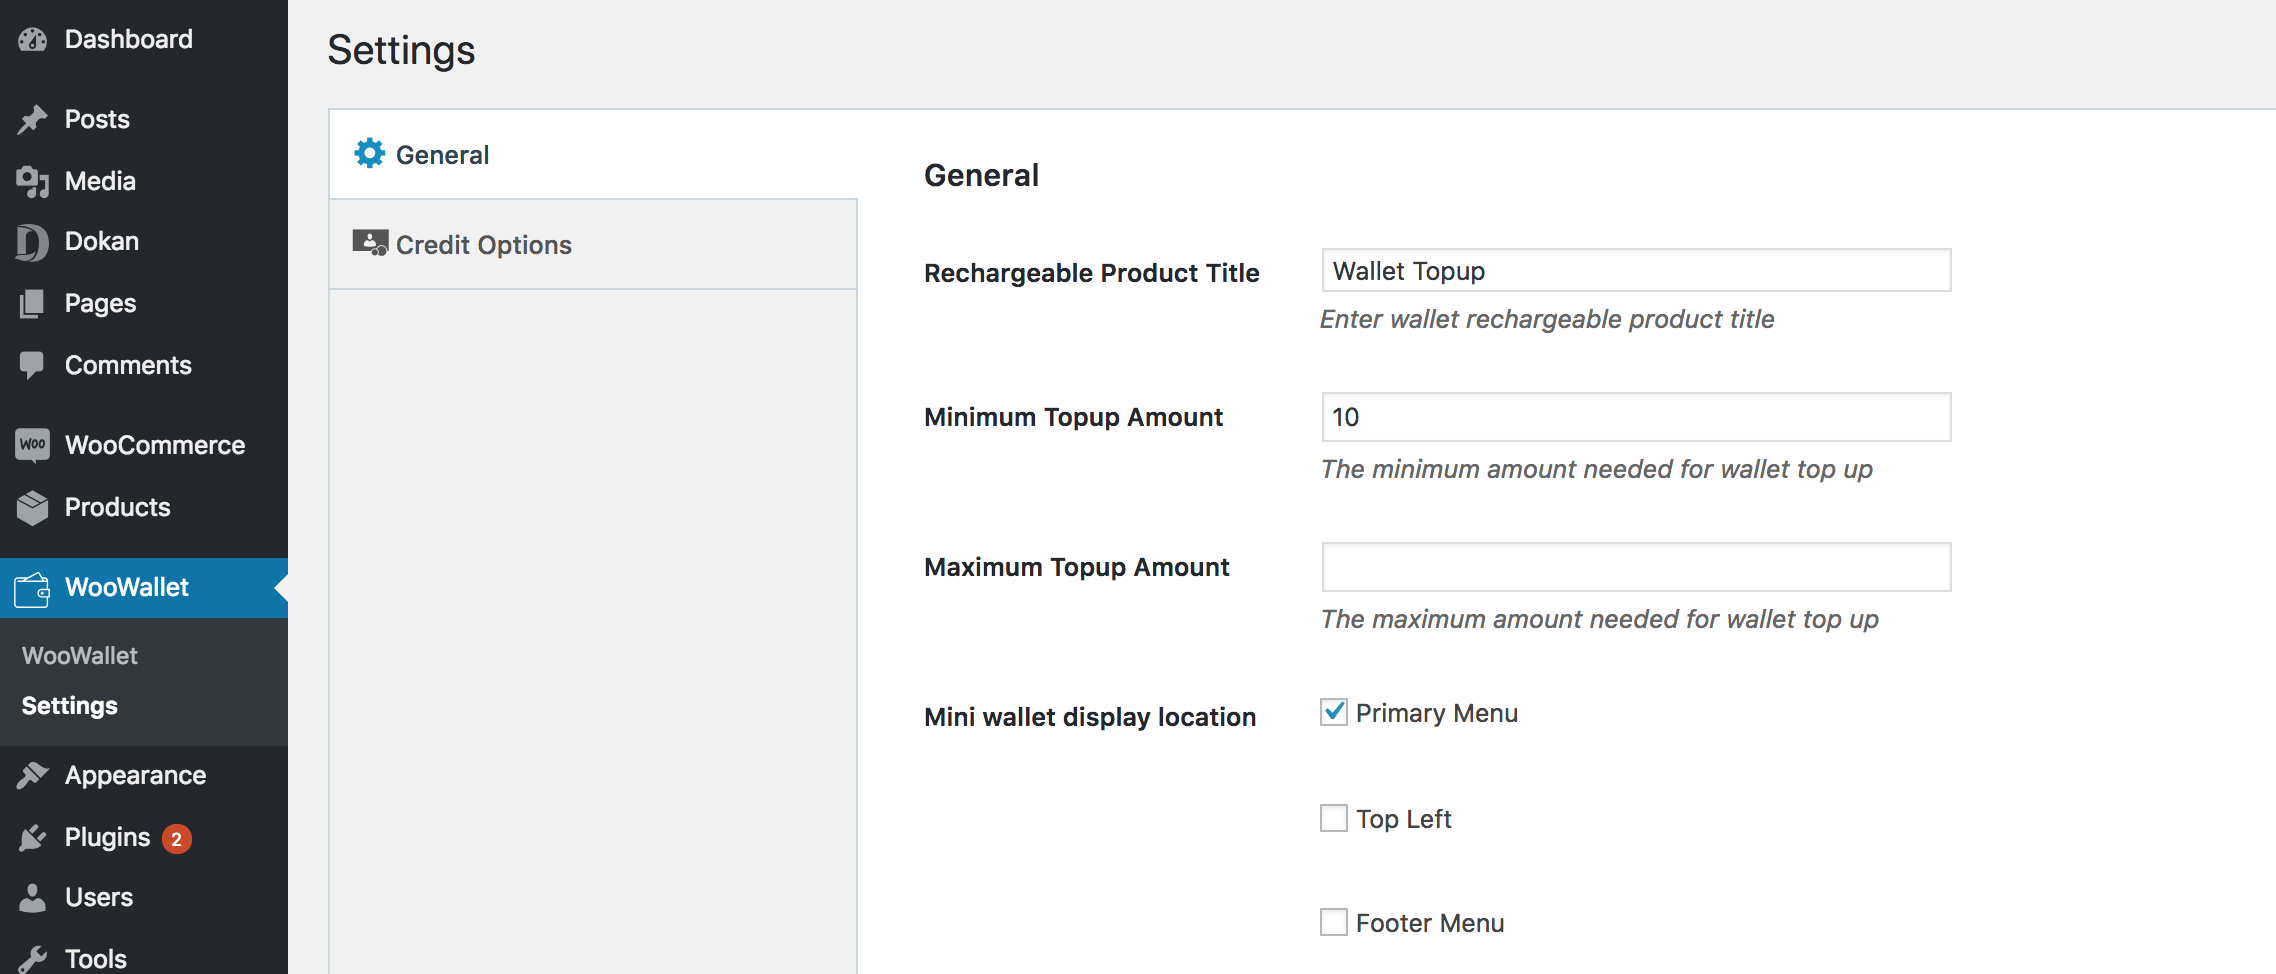Focus the Rechargeable Product Title field
The height and width of the screenshot is (974, 2276).
(x=1636, y=270)
